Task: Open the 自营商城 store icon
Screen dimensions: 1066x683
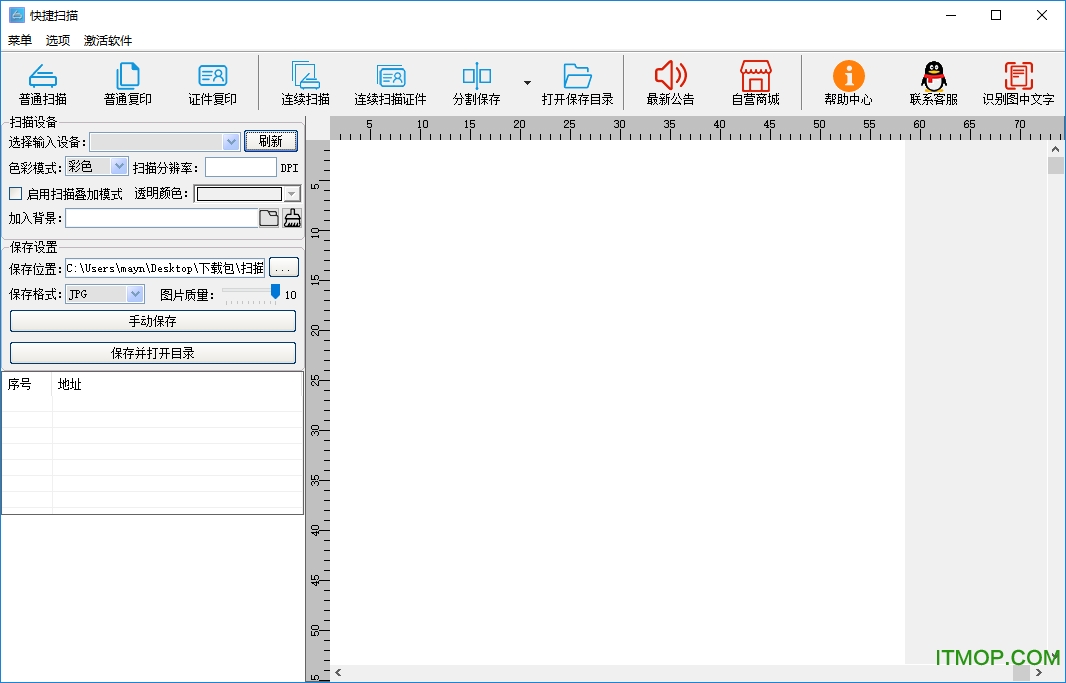Action: 755,76
